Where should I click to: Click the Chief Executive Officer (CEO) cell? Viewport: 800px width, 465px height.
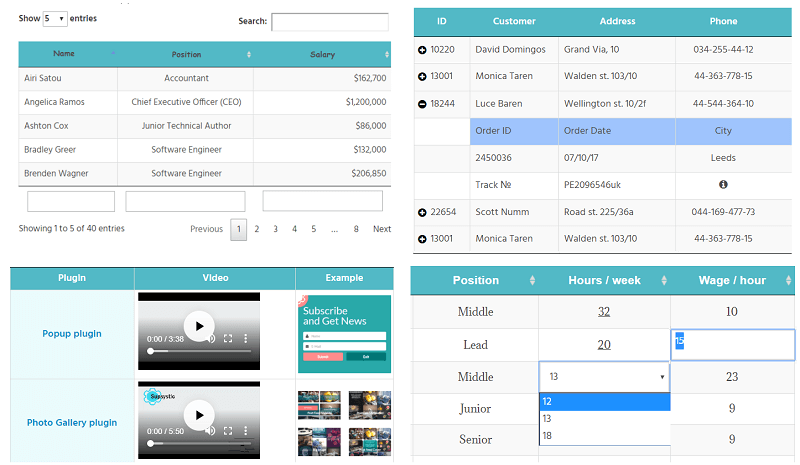[x=186, y=102]
